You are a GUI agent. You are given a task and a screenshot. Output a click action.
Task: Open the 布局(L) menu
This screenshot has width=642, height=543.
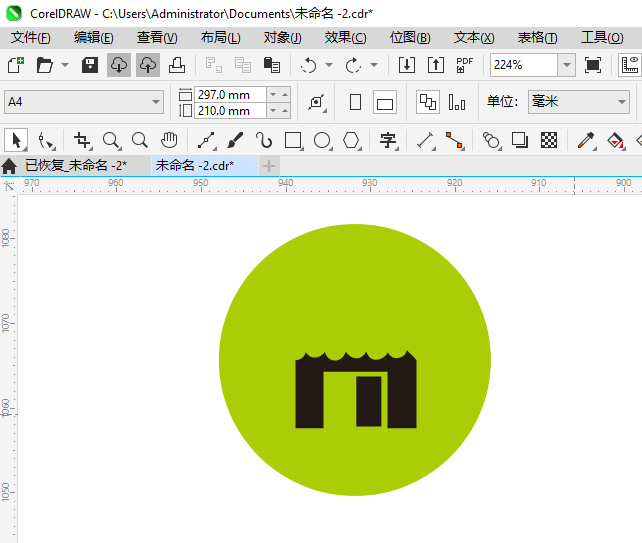tap(221, 38)
